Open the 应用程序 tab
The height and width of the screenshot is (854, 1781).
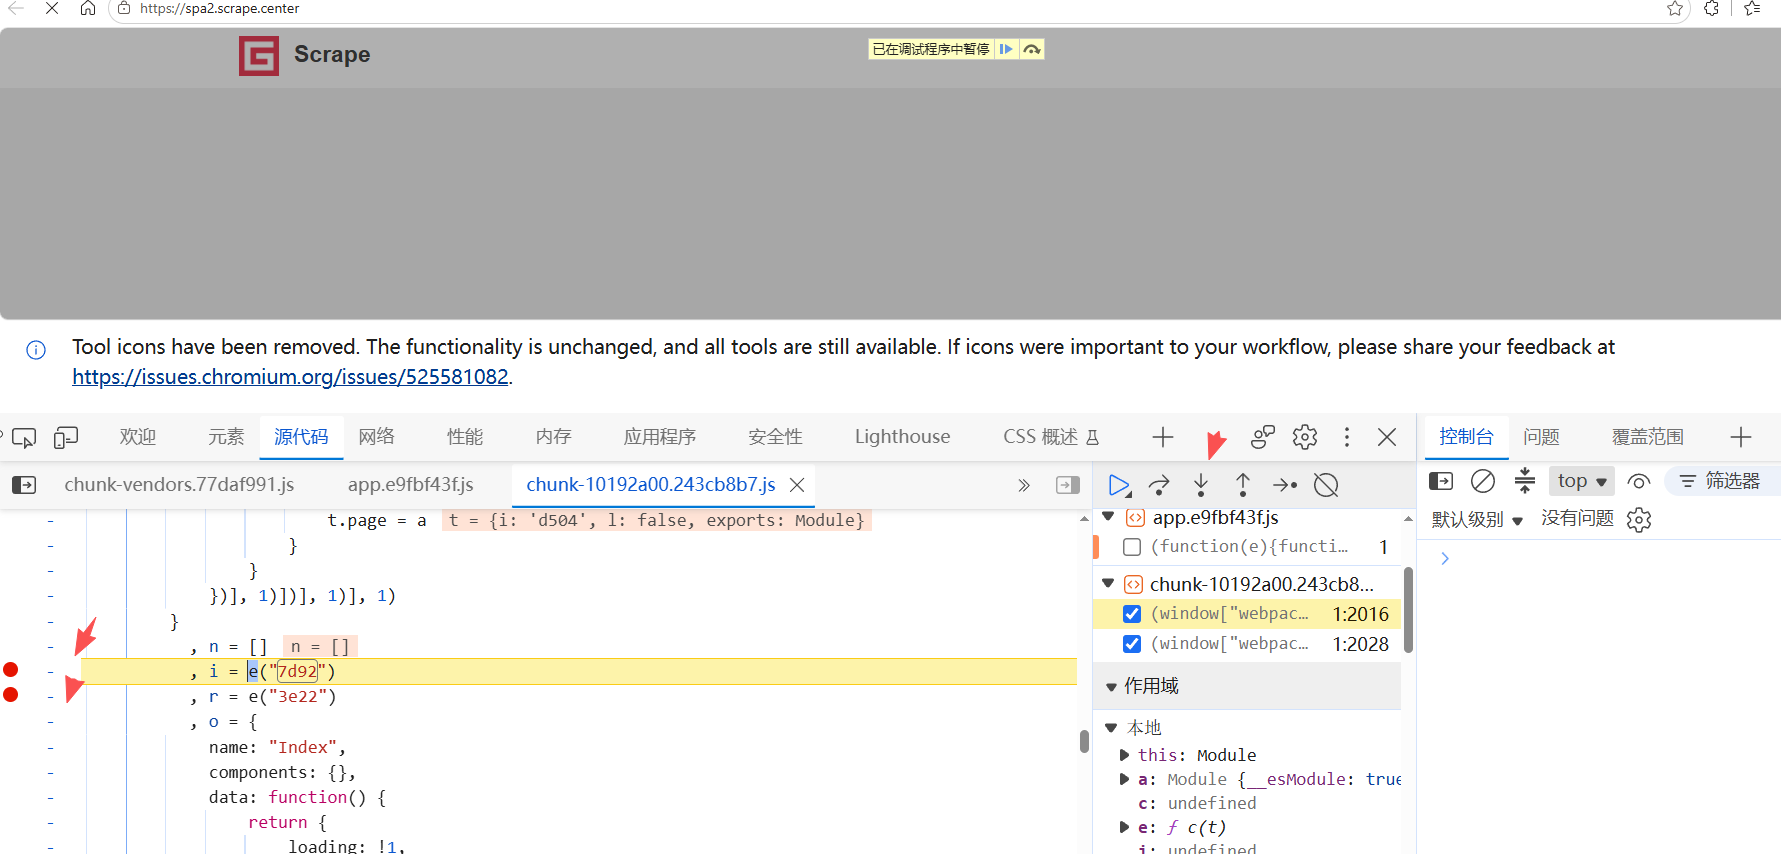(x=660, y=437)
